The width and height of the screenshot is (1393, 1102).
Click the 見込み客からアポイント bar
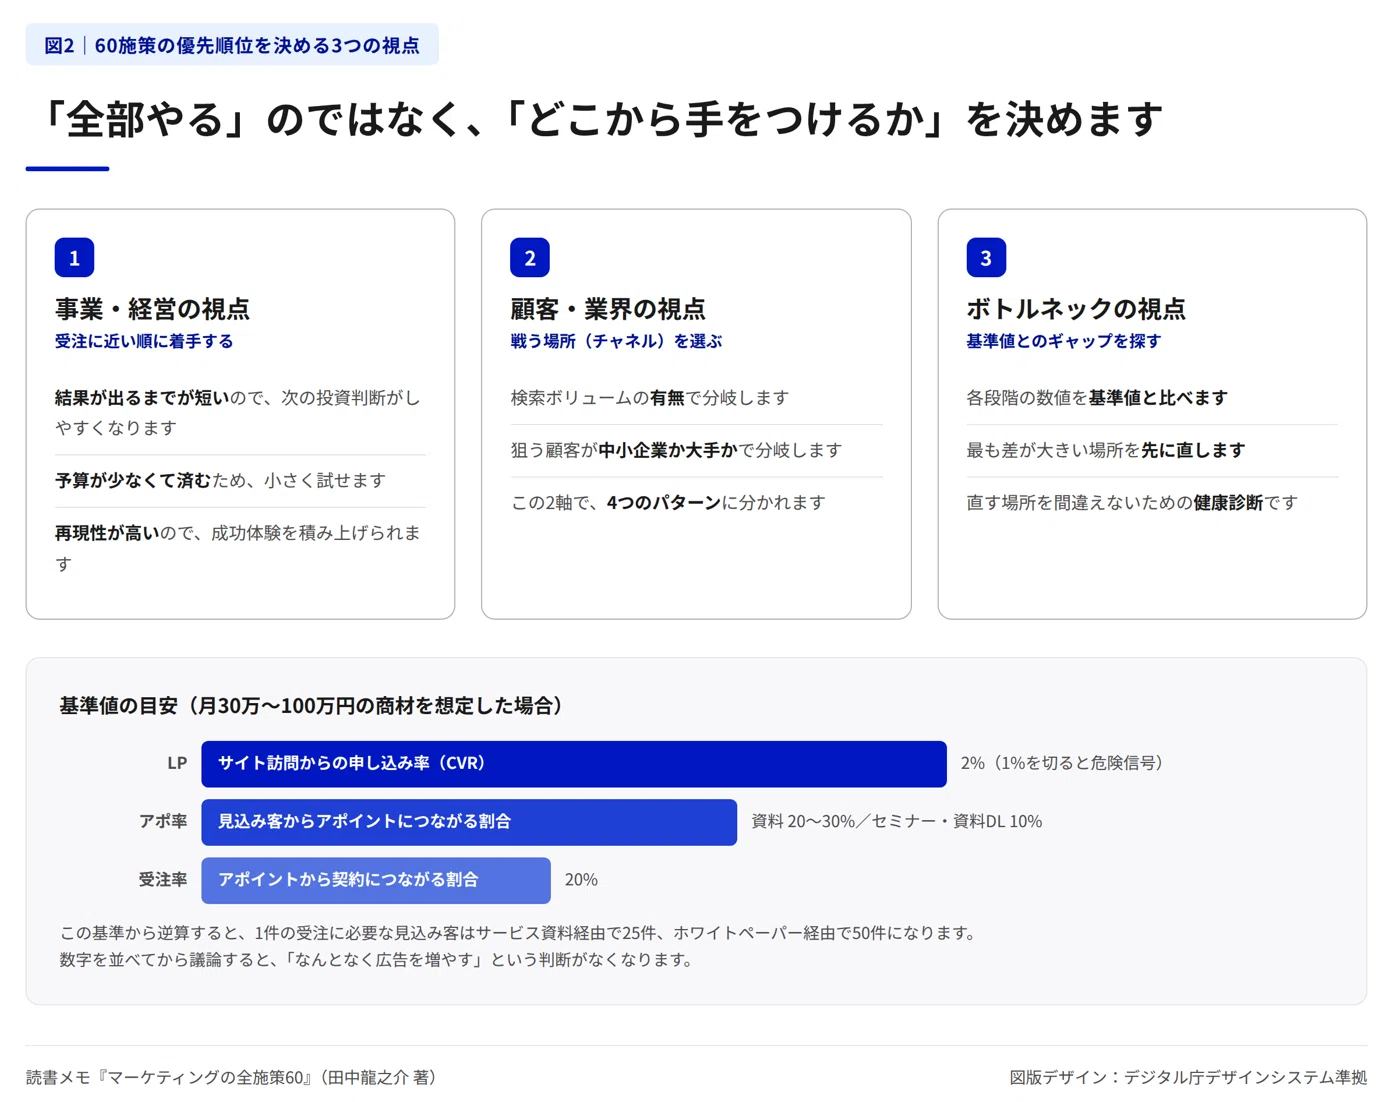[469, 822]
